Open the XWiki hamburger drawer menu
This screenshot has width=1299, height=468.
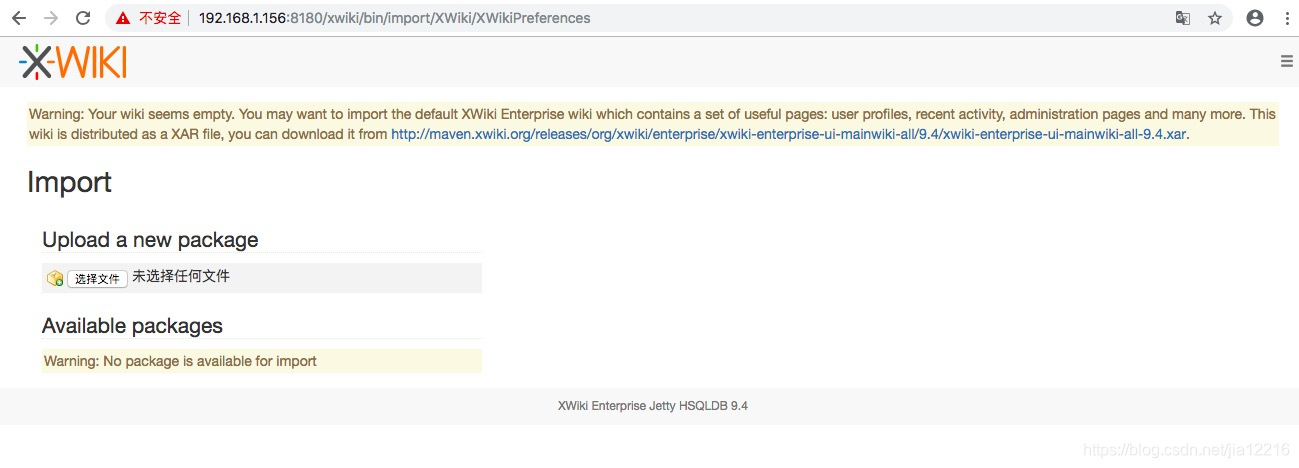point(1286,61)
